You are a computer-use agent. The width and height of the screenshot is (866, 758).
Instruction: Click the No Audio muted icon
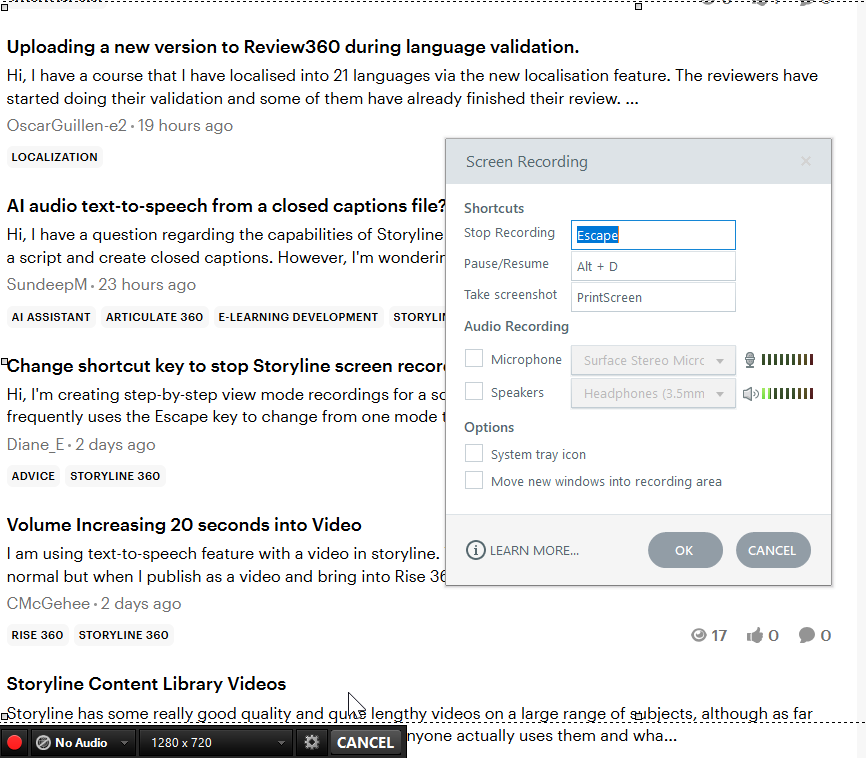pyautogui.click(x=43, y=743)
